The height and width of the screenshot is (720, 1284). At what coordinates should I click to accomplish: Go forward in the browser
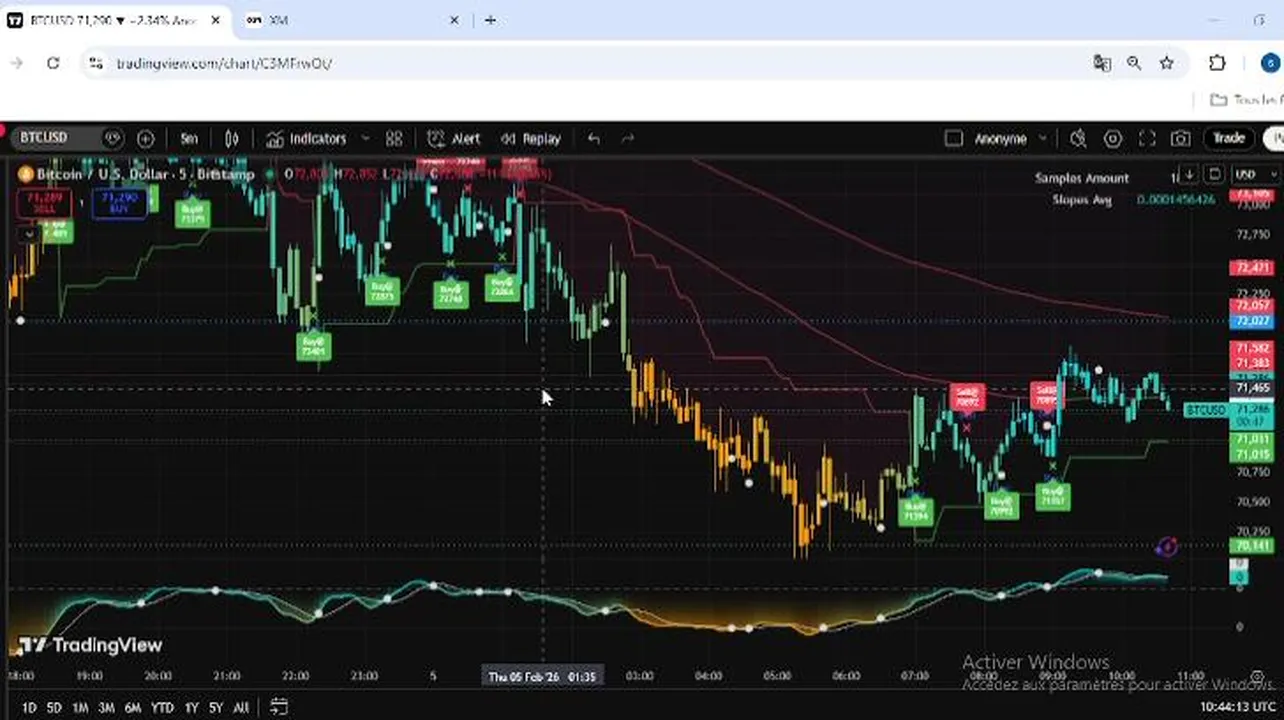[16, 63]
